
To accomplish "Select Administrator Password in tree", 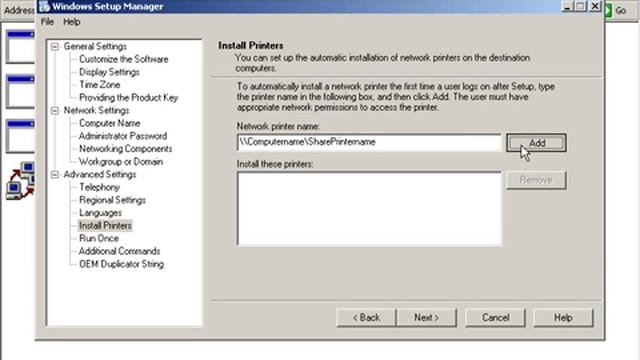I will pos(122,136).
